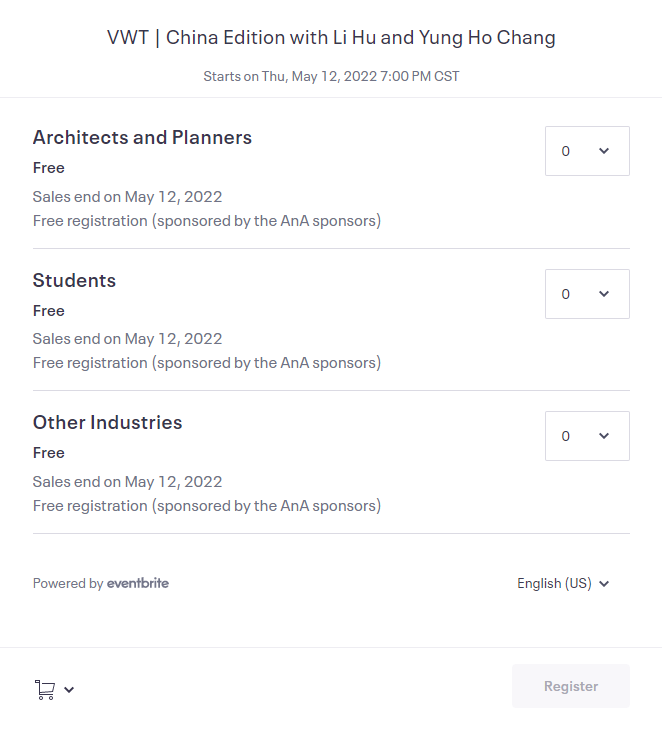Image resolution: width=662 pixels, height=729 pixels.
Task: Click zero value in Architects quantity box
Action: point(565,151)
